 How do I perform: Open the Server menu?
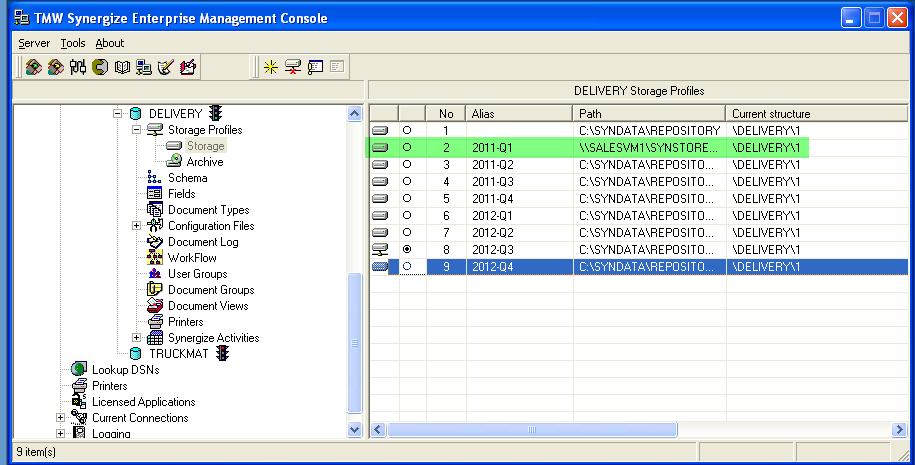click(33, 43)
